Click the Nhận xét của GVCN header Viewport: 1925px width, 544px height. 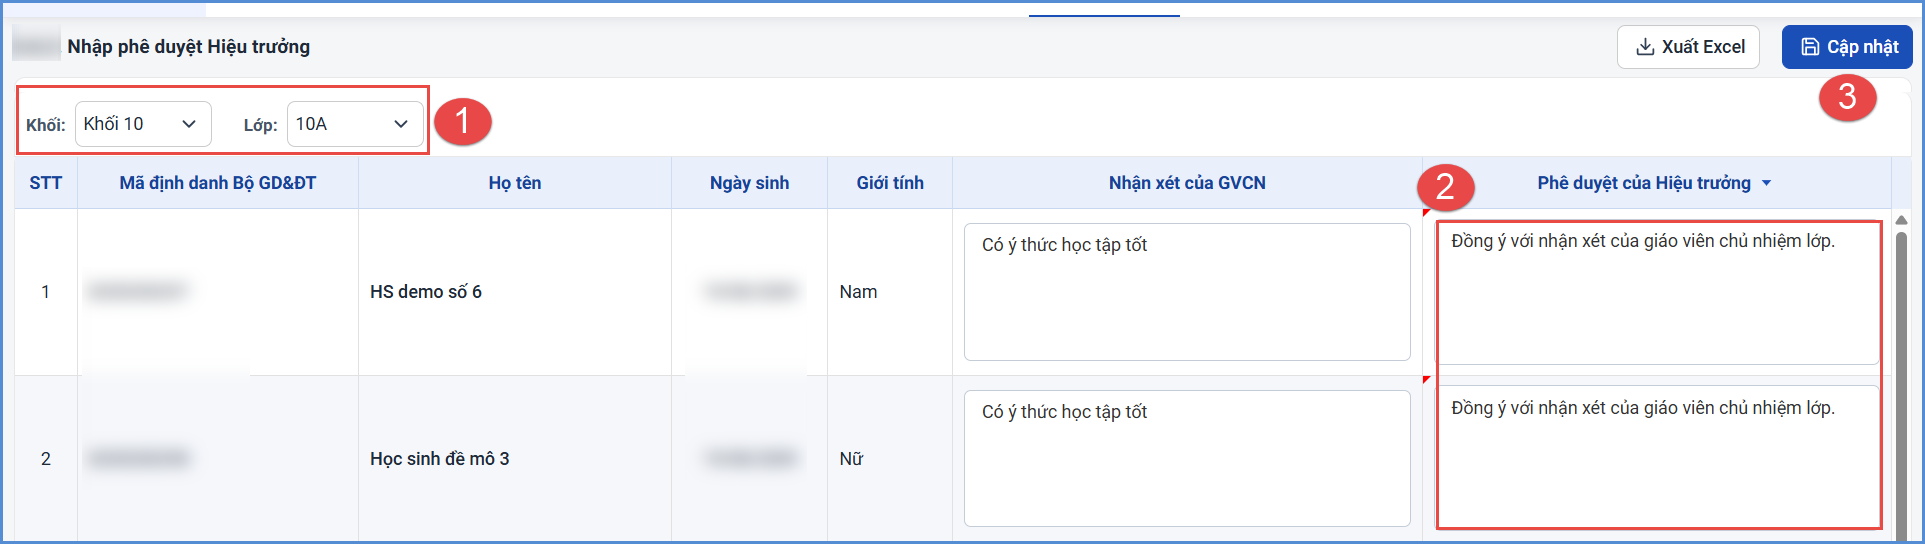tap(1187, 183)
